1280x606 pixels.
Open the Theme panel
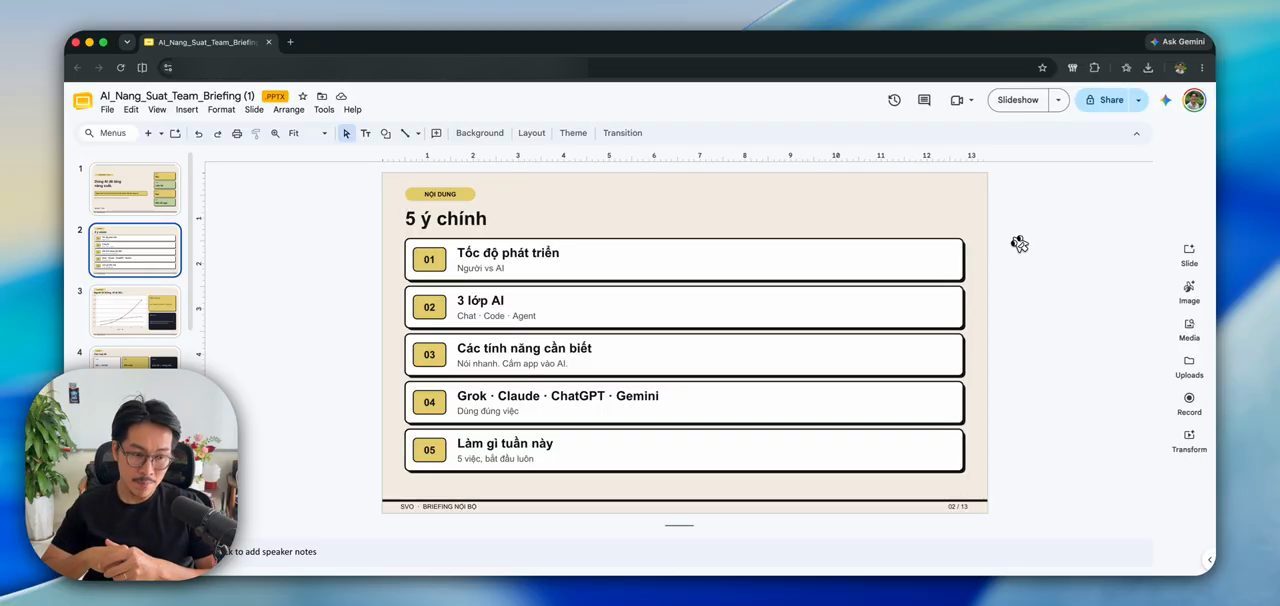(573, 133)
